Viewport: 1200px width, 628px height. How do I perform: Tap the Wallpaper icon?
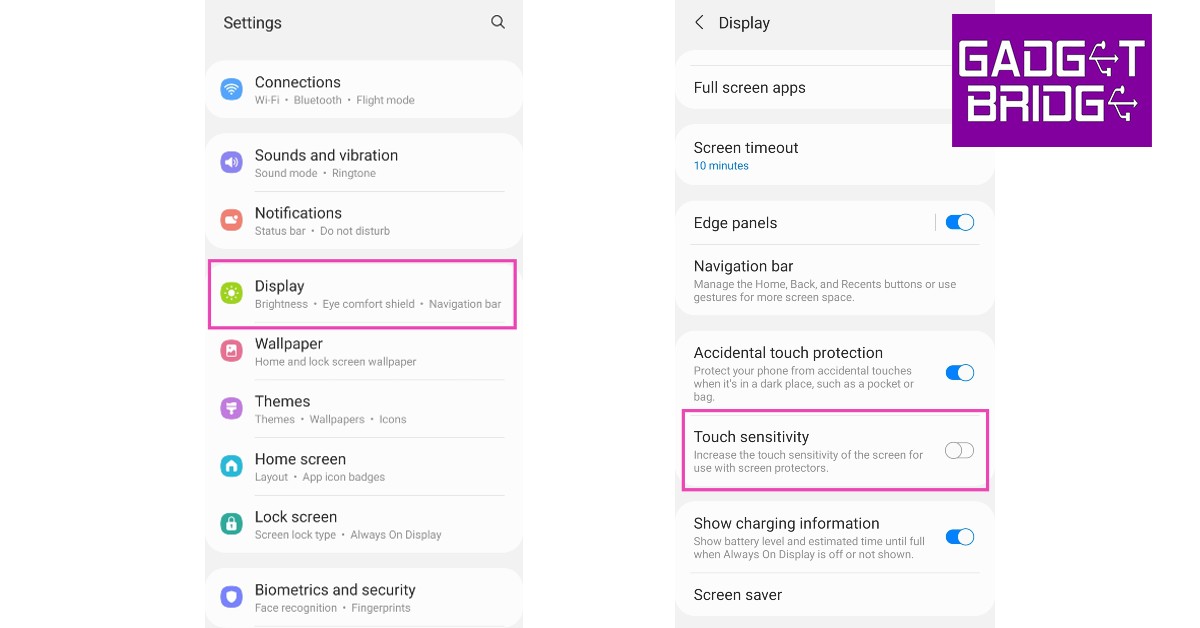232,351
